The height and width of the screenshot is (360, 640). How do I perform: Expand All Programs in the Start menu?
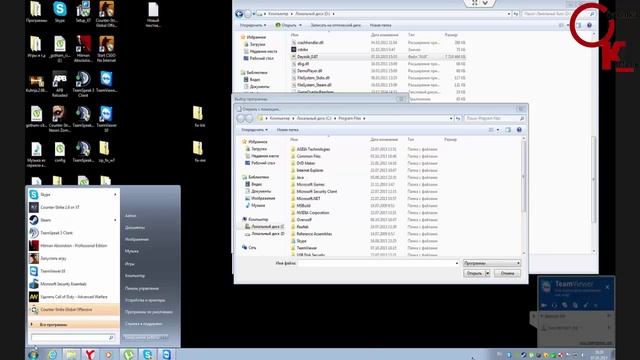click(73, 324)
